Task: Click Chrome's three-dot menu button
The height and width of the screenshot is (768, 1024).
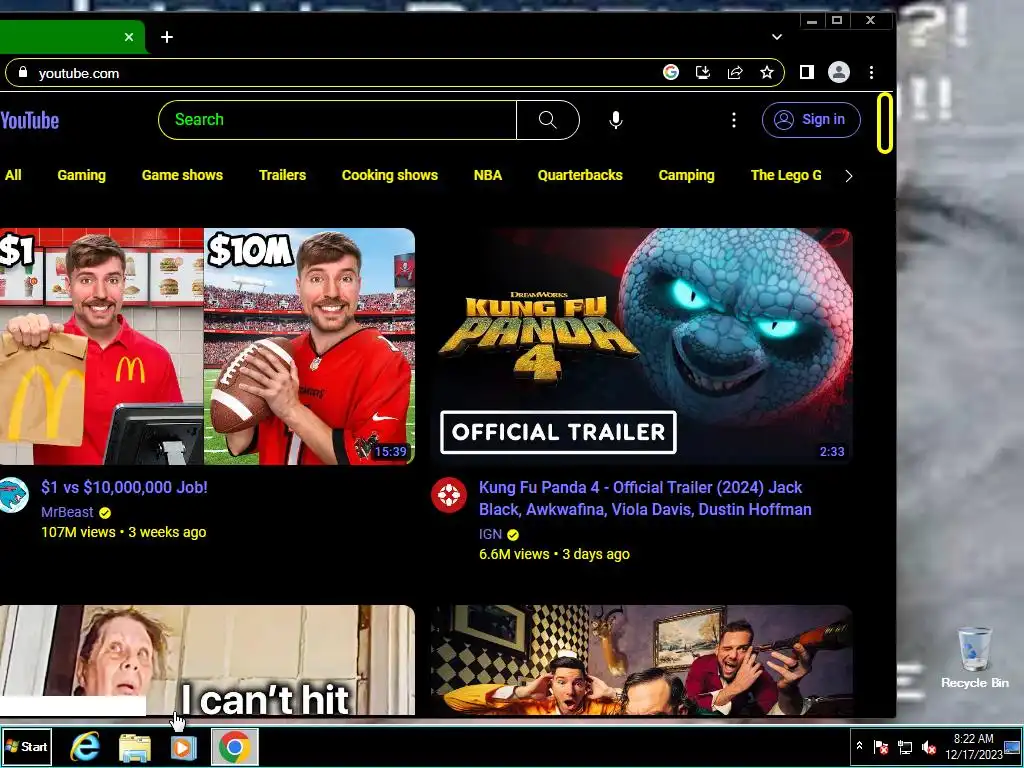Action: point(871,72)
